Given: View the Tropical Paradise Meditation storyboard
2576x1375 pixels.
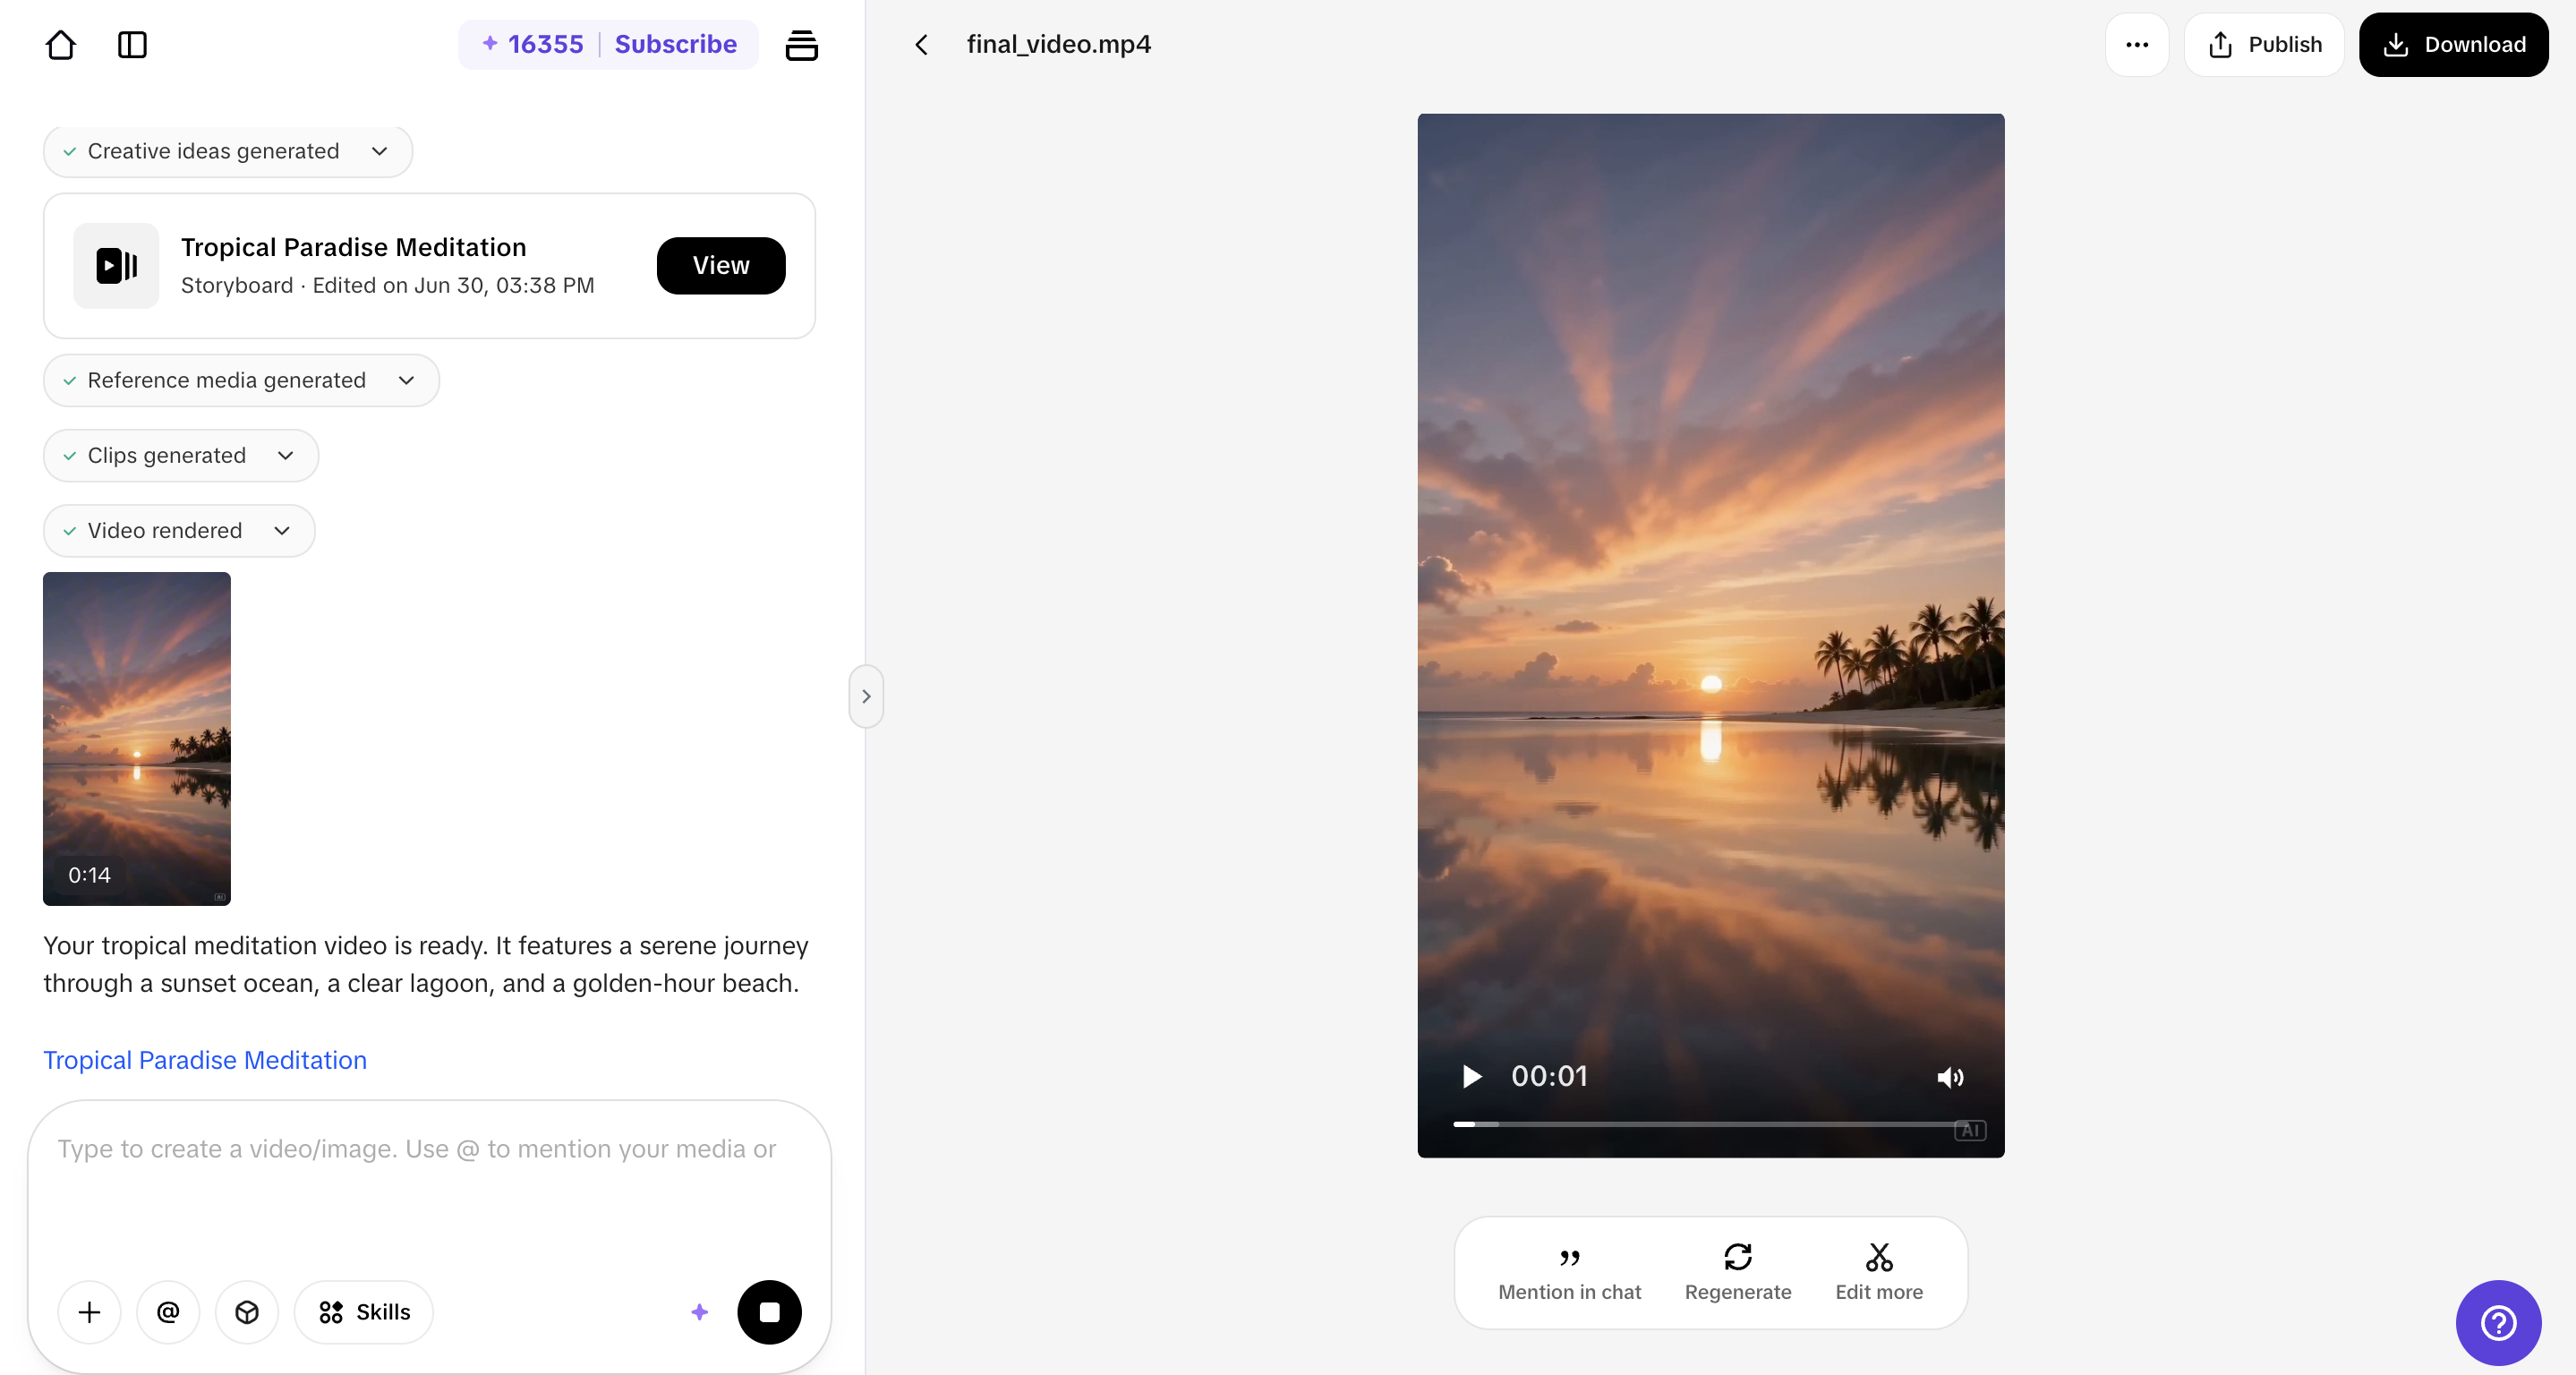Looking at the screenshot, I should [720, 265].
